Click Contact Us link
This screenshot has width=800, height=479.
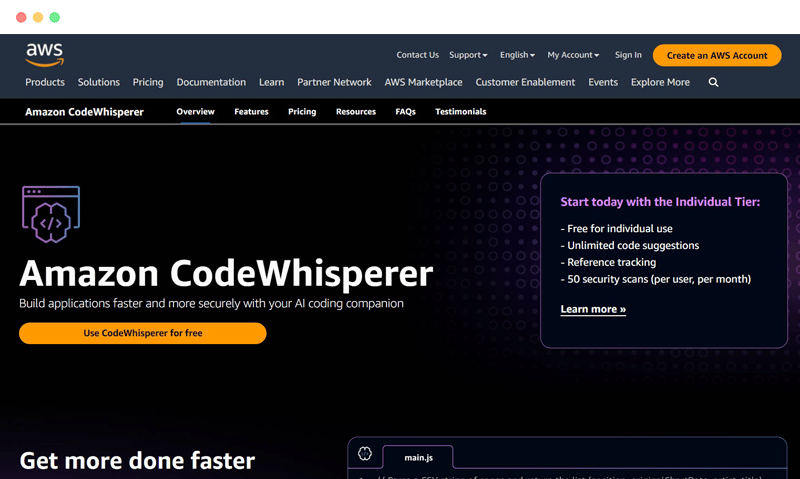coord(417,55)
